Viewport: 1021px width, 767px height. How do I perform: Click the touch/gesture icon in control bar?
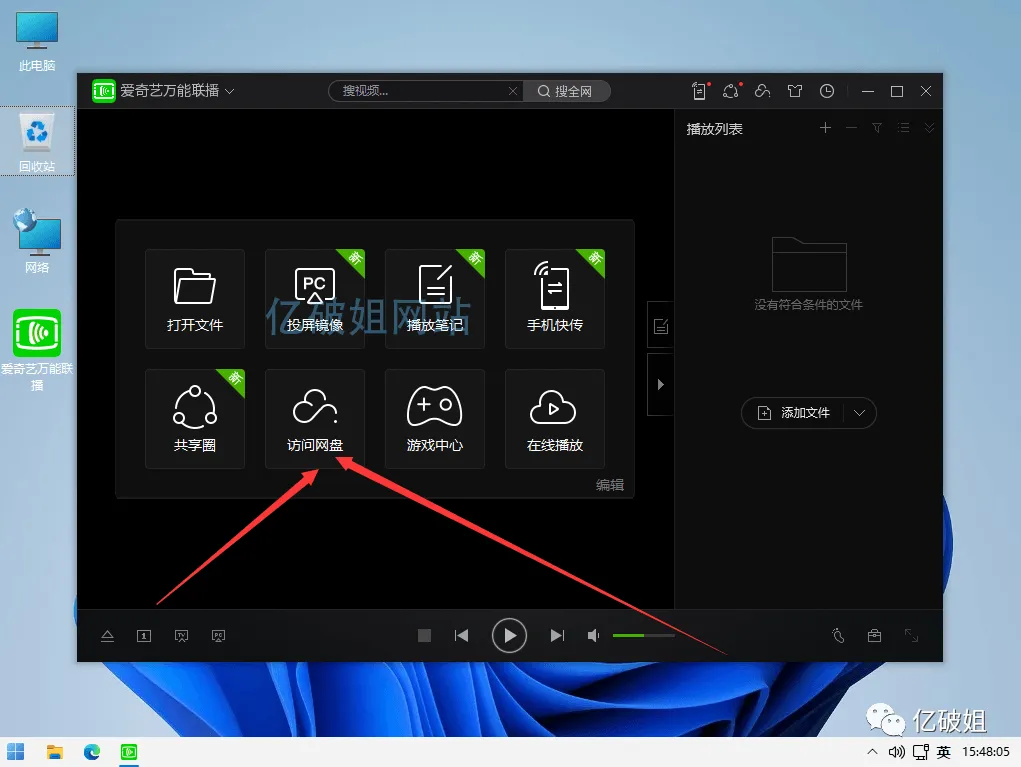point(838,635)
